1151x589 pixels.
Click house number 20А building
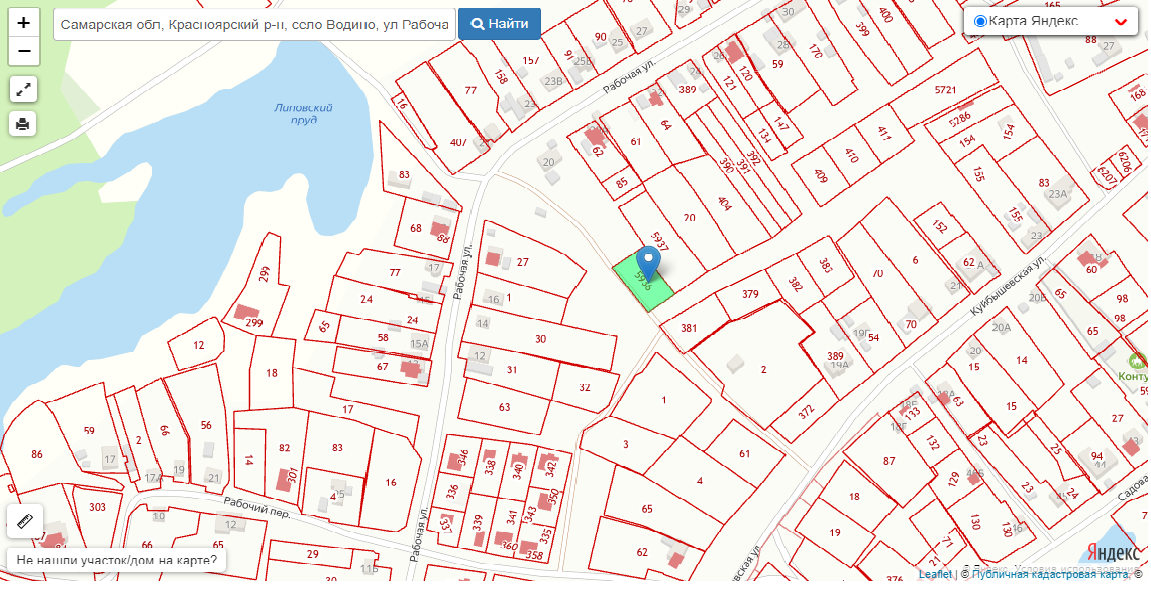pyautogui.click(x=1001, y=328)
